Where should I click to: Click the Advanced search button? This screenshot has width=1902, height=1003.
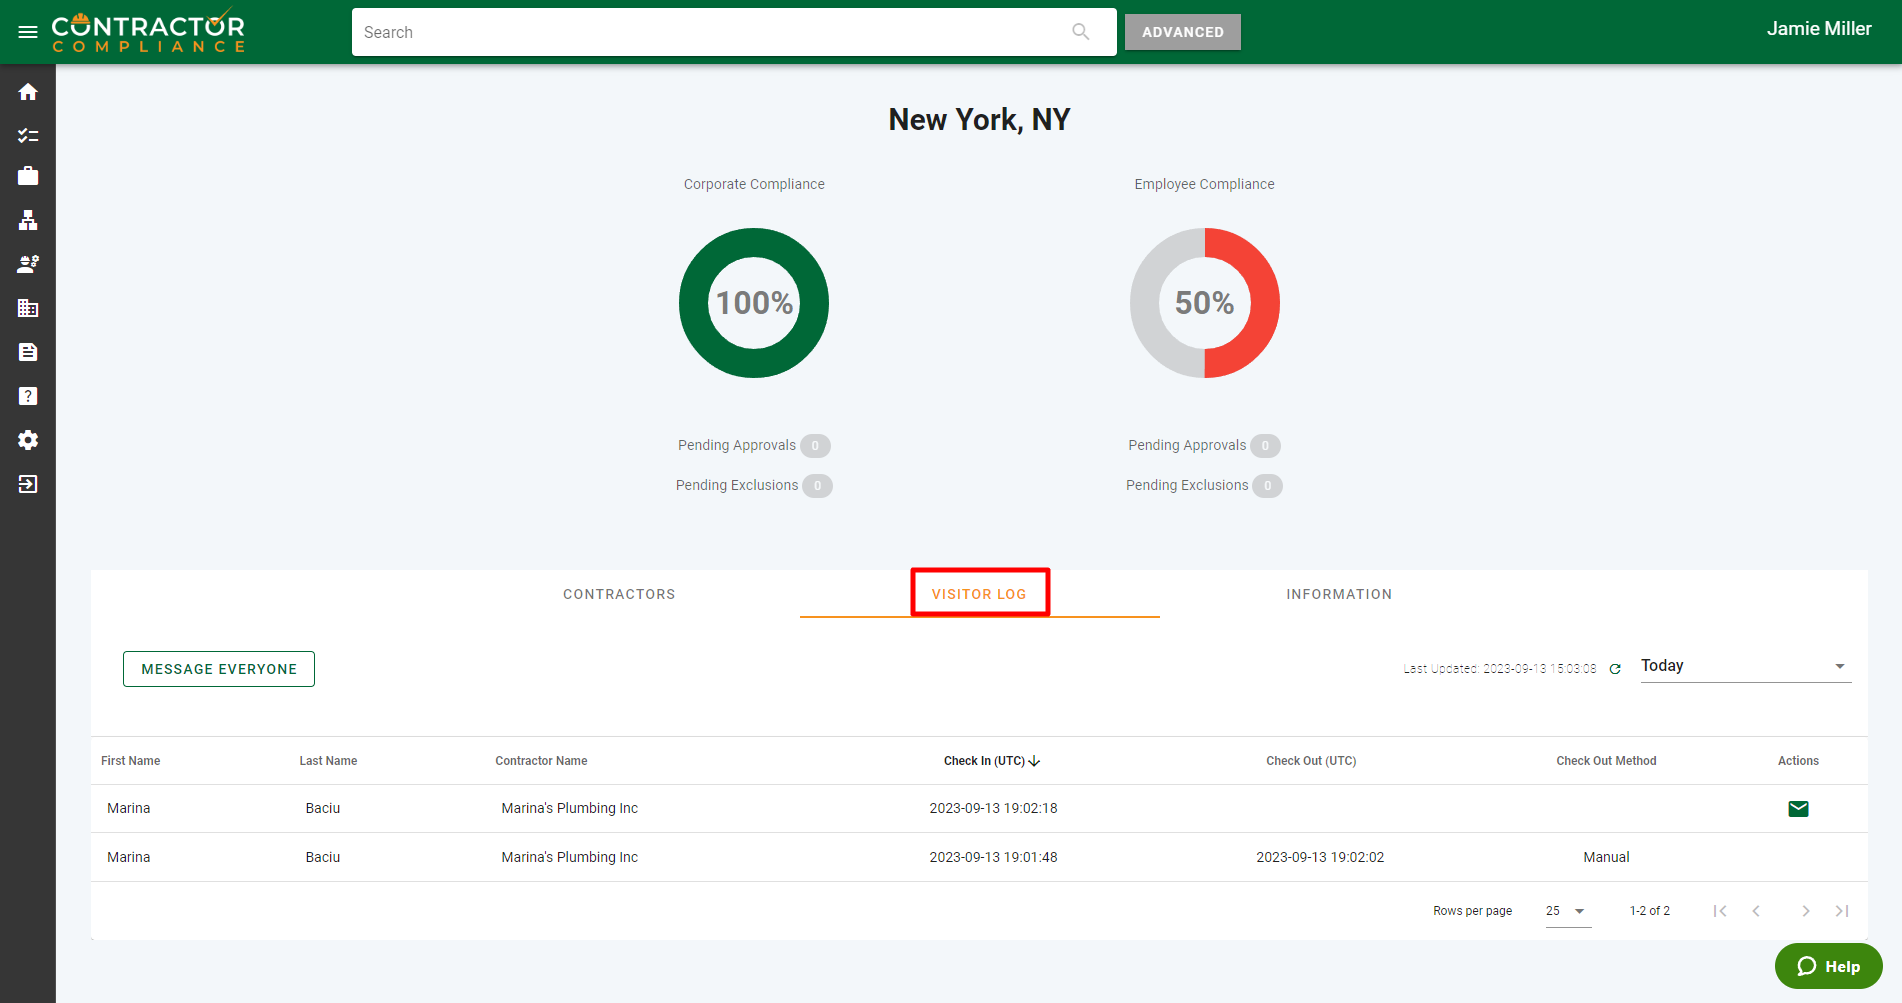click(1182, 32)
